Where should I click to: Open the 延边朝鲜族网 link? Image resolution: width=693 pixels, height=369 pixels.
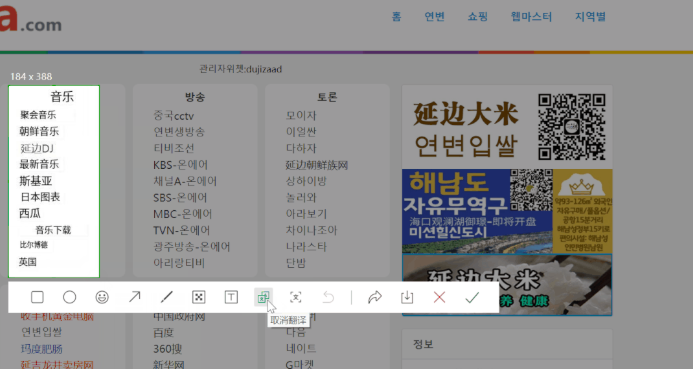pyautogui.click(x=316, y=165)
